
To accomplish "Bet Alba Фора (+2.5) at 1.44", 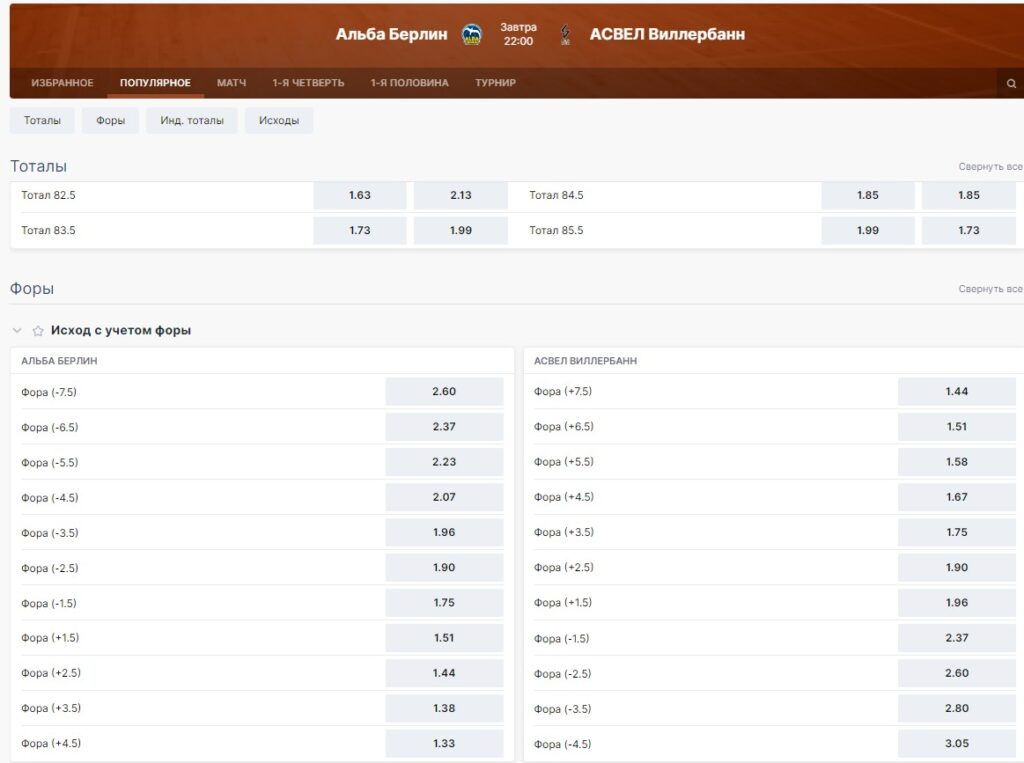I will (444, 673).
